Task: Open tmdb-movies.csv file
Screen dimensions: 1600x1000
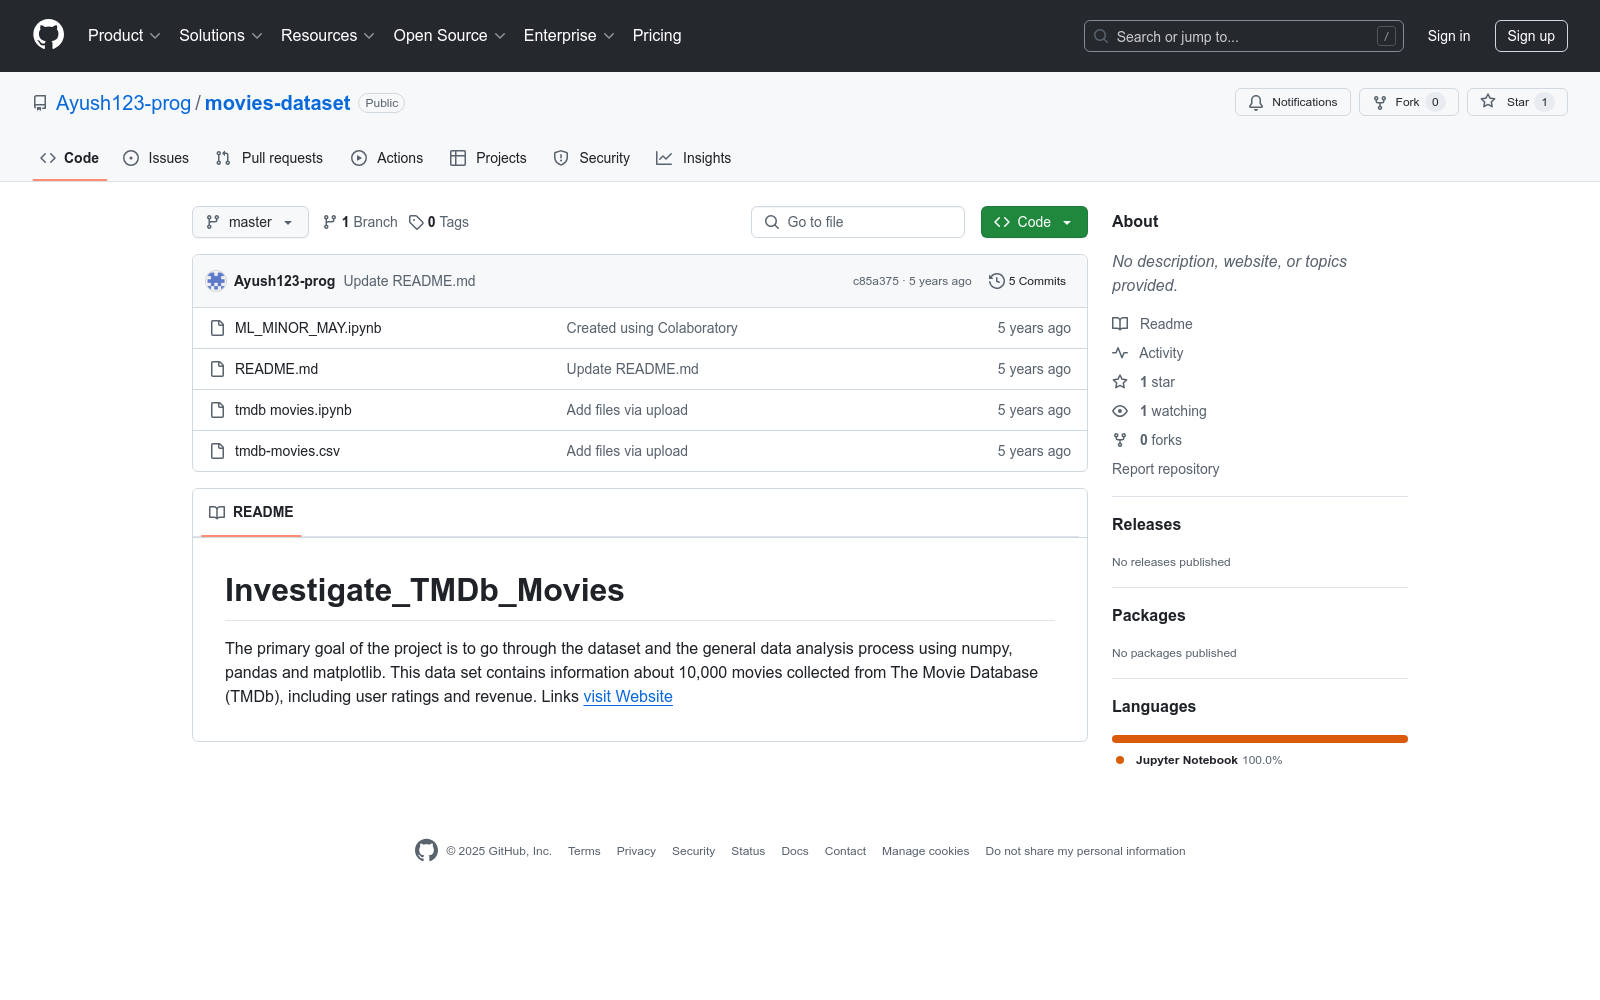Action: tap(287, 451)
